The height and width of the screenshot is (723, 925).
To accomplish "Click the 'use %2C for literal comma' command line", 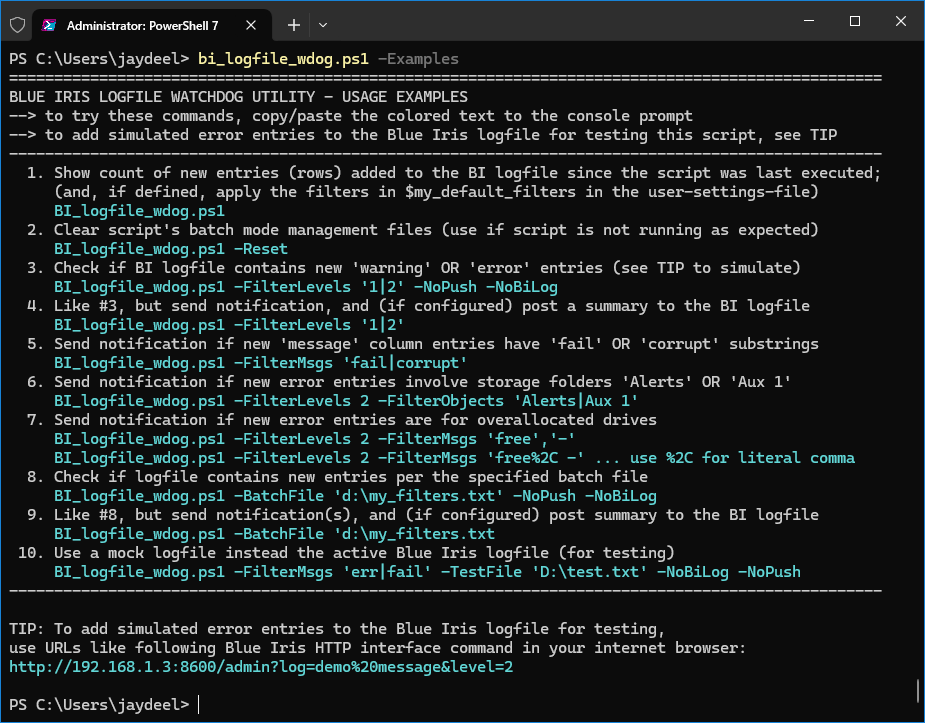I will coord(454,458).
